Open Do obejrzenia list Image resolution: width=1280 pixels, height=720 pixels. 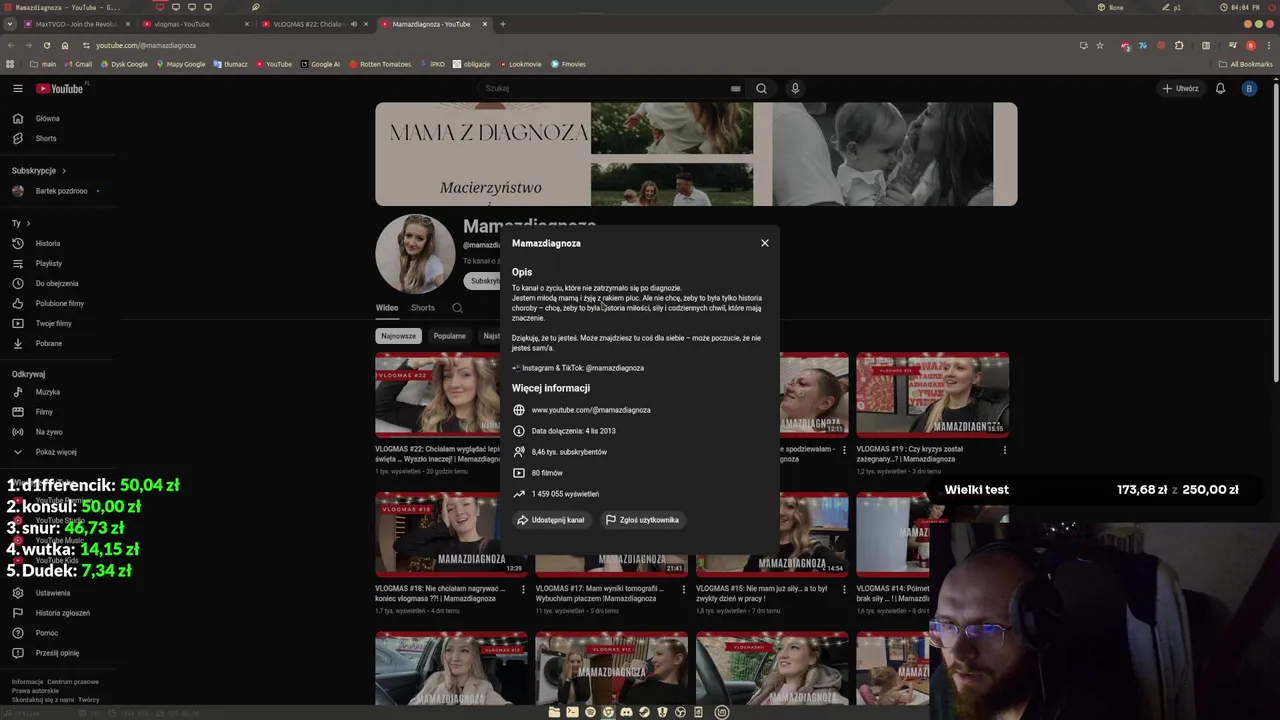coord(57,283)
